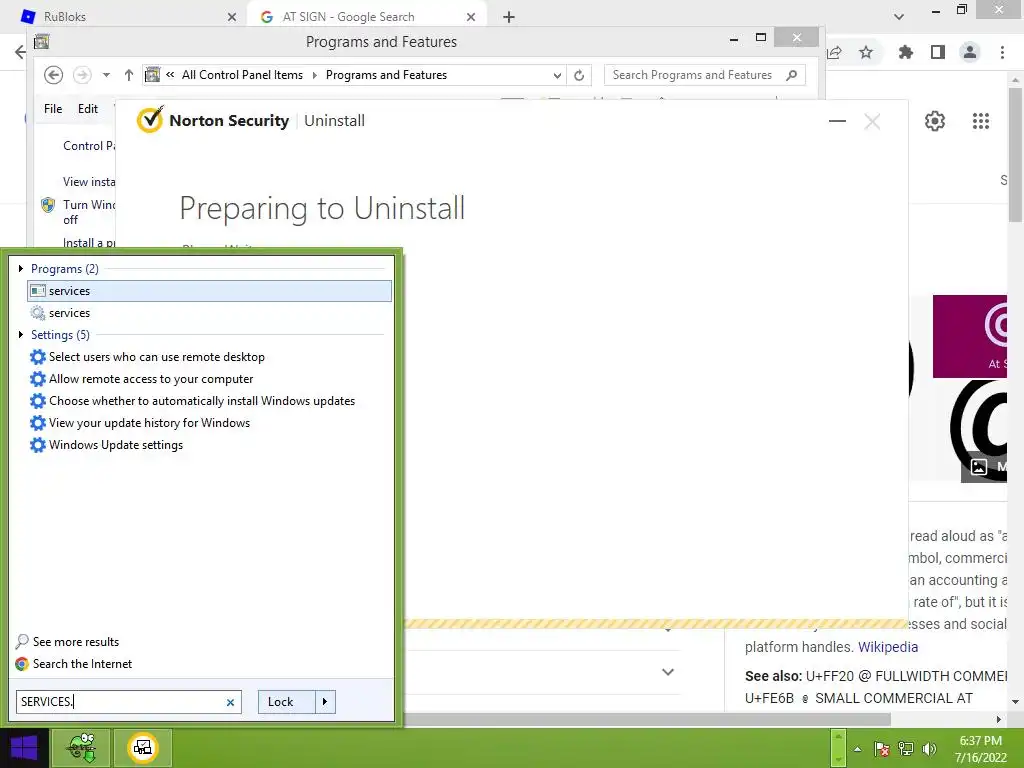
Task: Click the Chrome share page icon
Action: click(x=835, y=52)
